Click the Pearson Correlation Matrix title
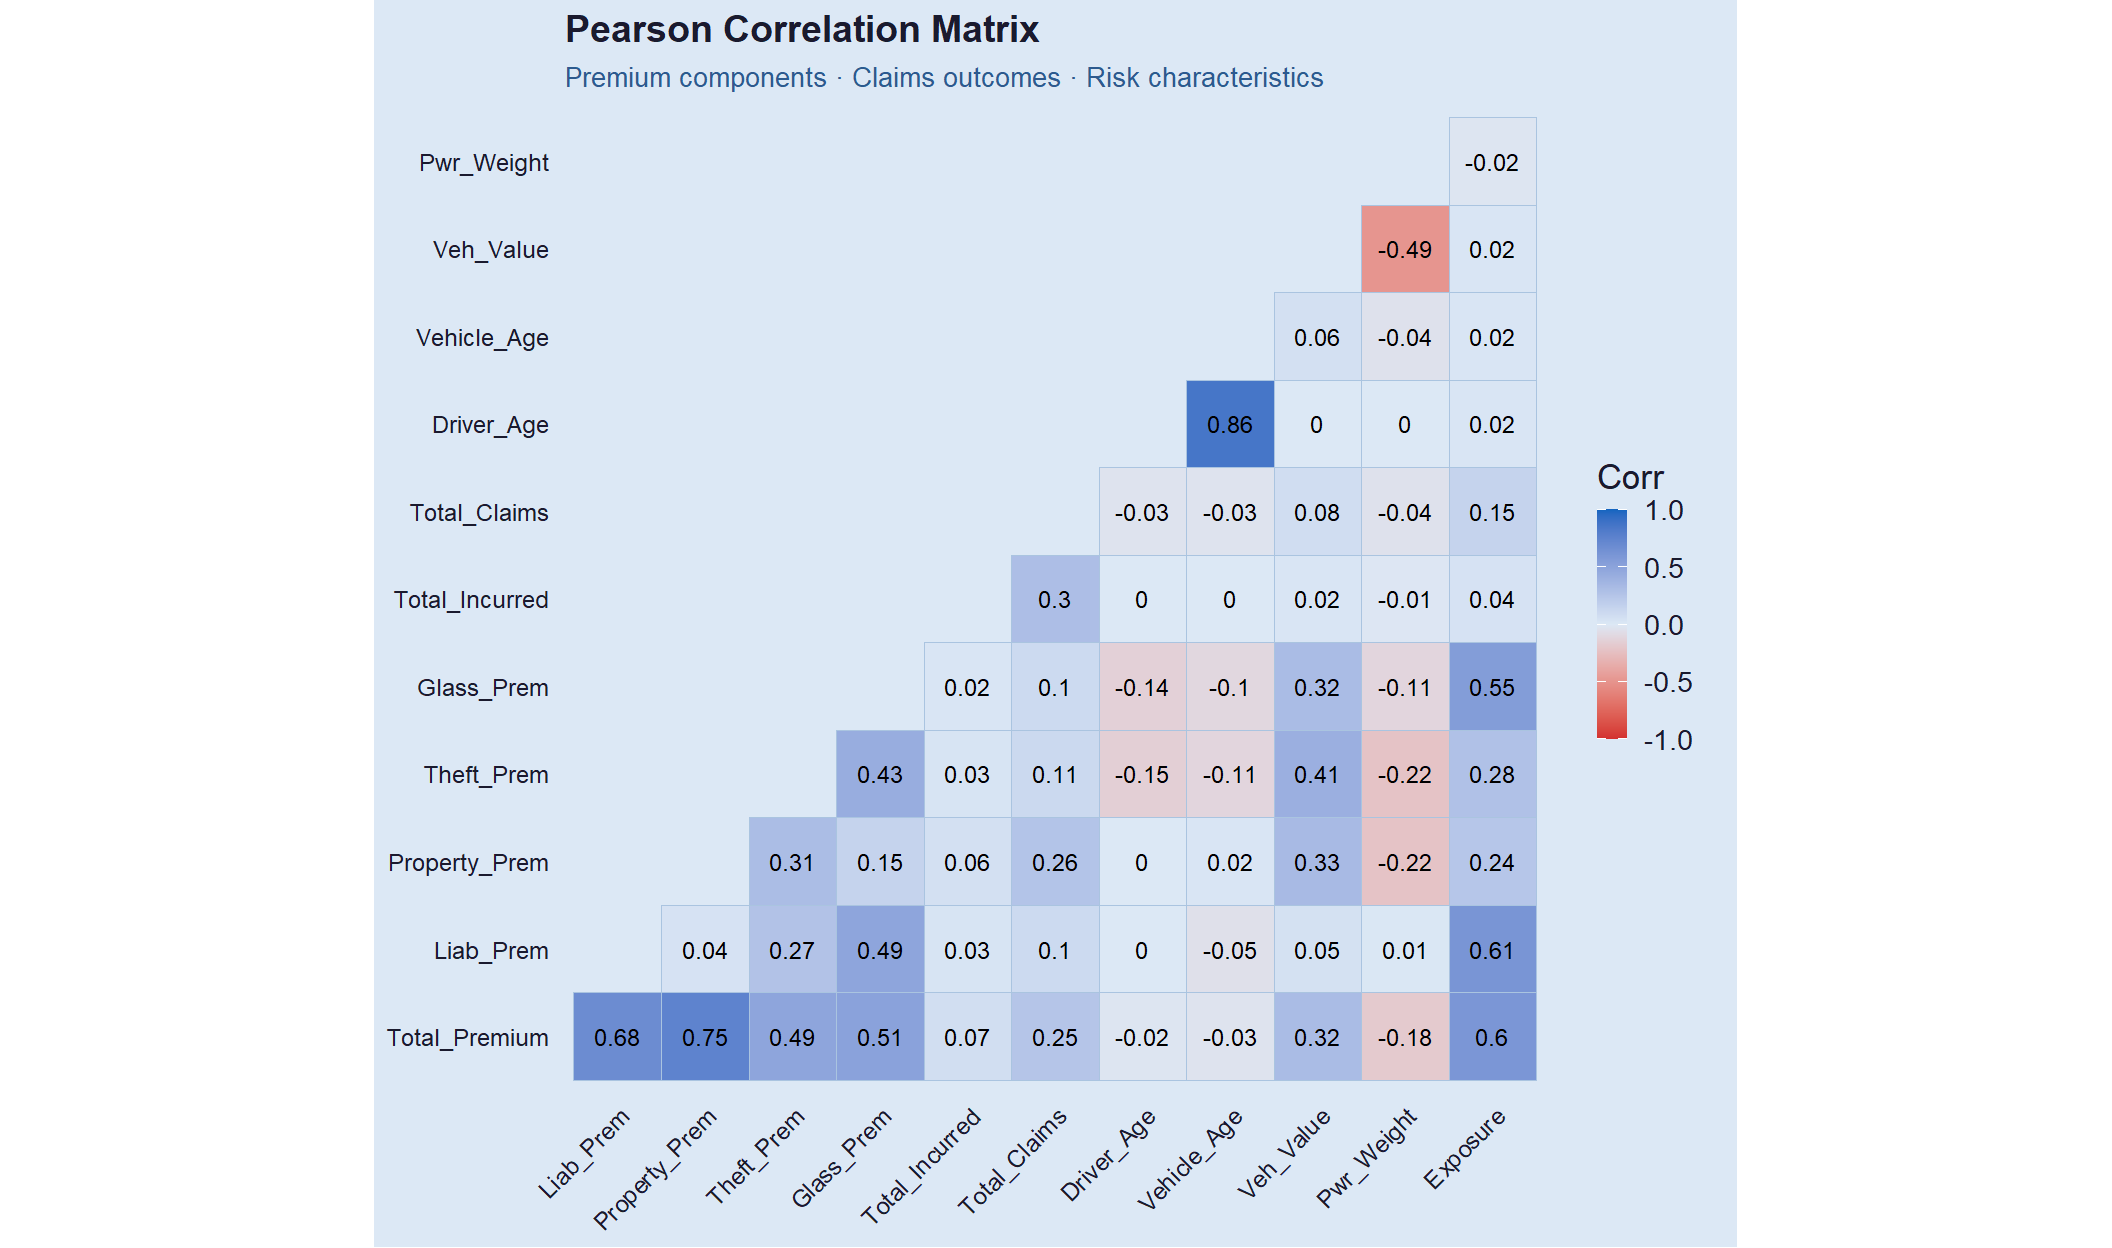Viewport: 2112px width, 1248px height. pos(802,29)
